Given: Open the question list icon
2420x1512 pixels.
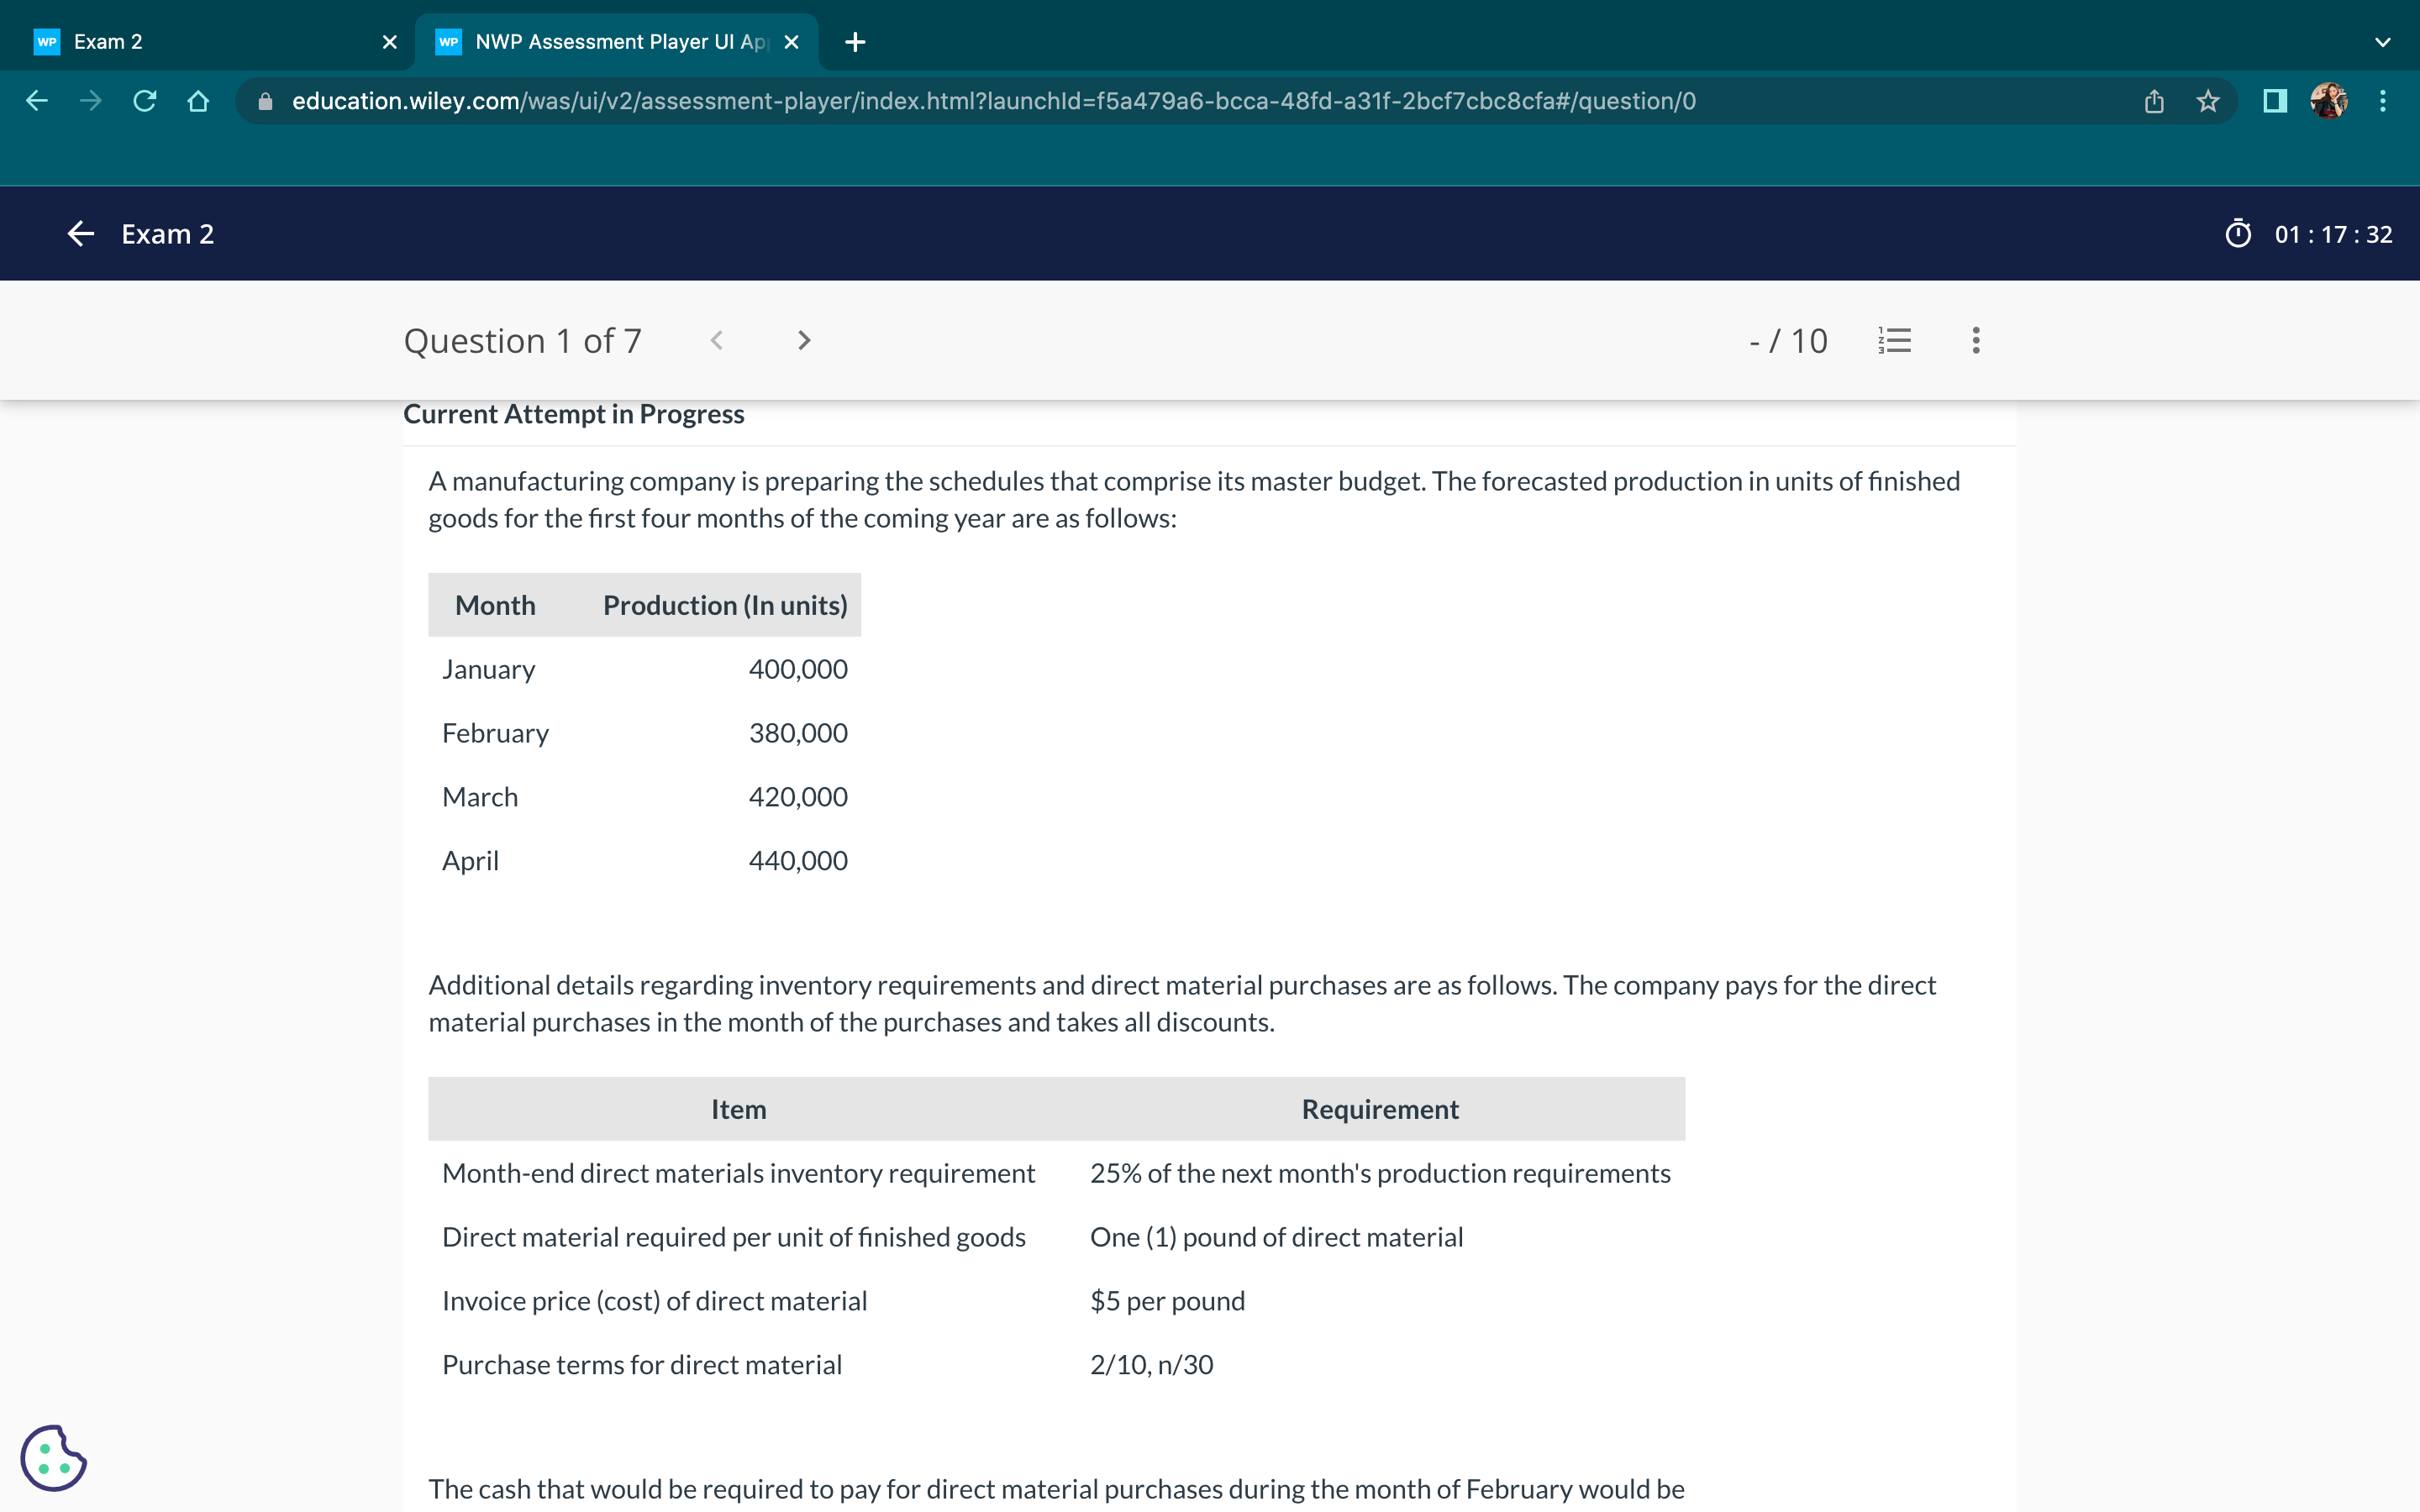Looking at the screenshot, I should [x=1894, y=341].
